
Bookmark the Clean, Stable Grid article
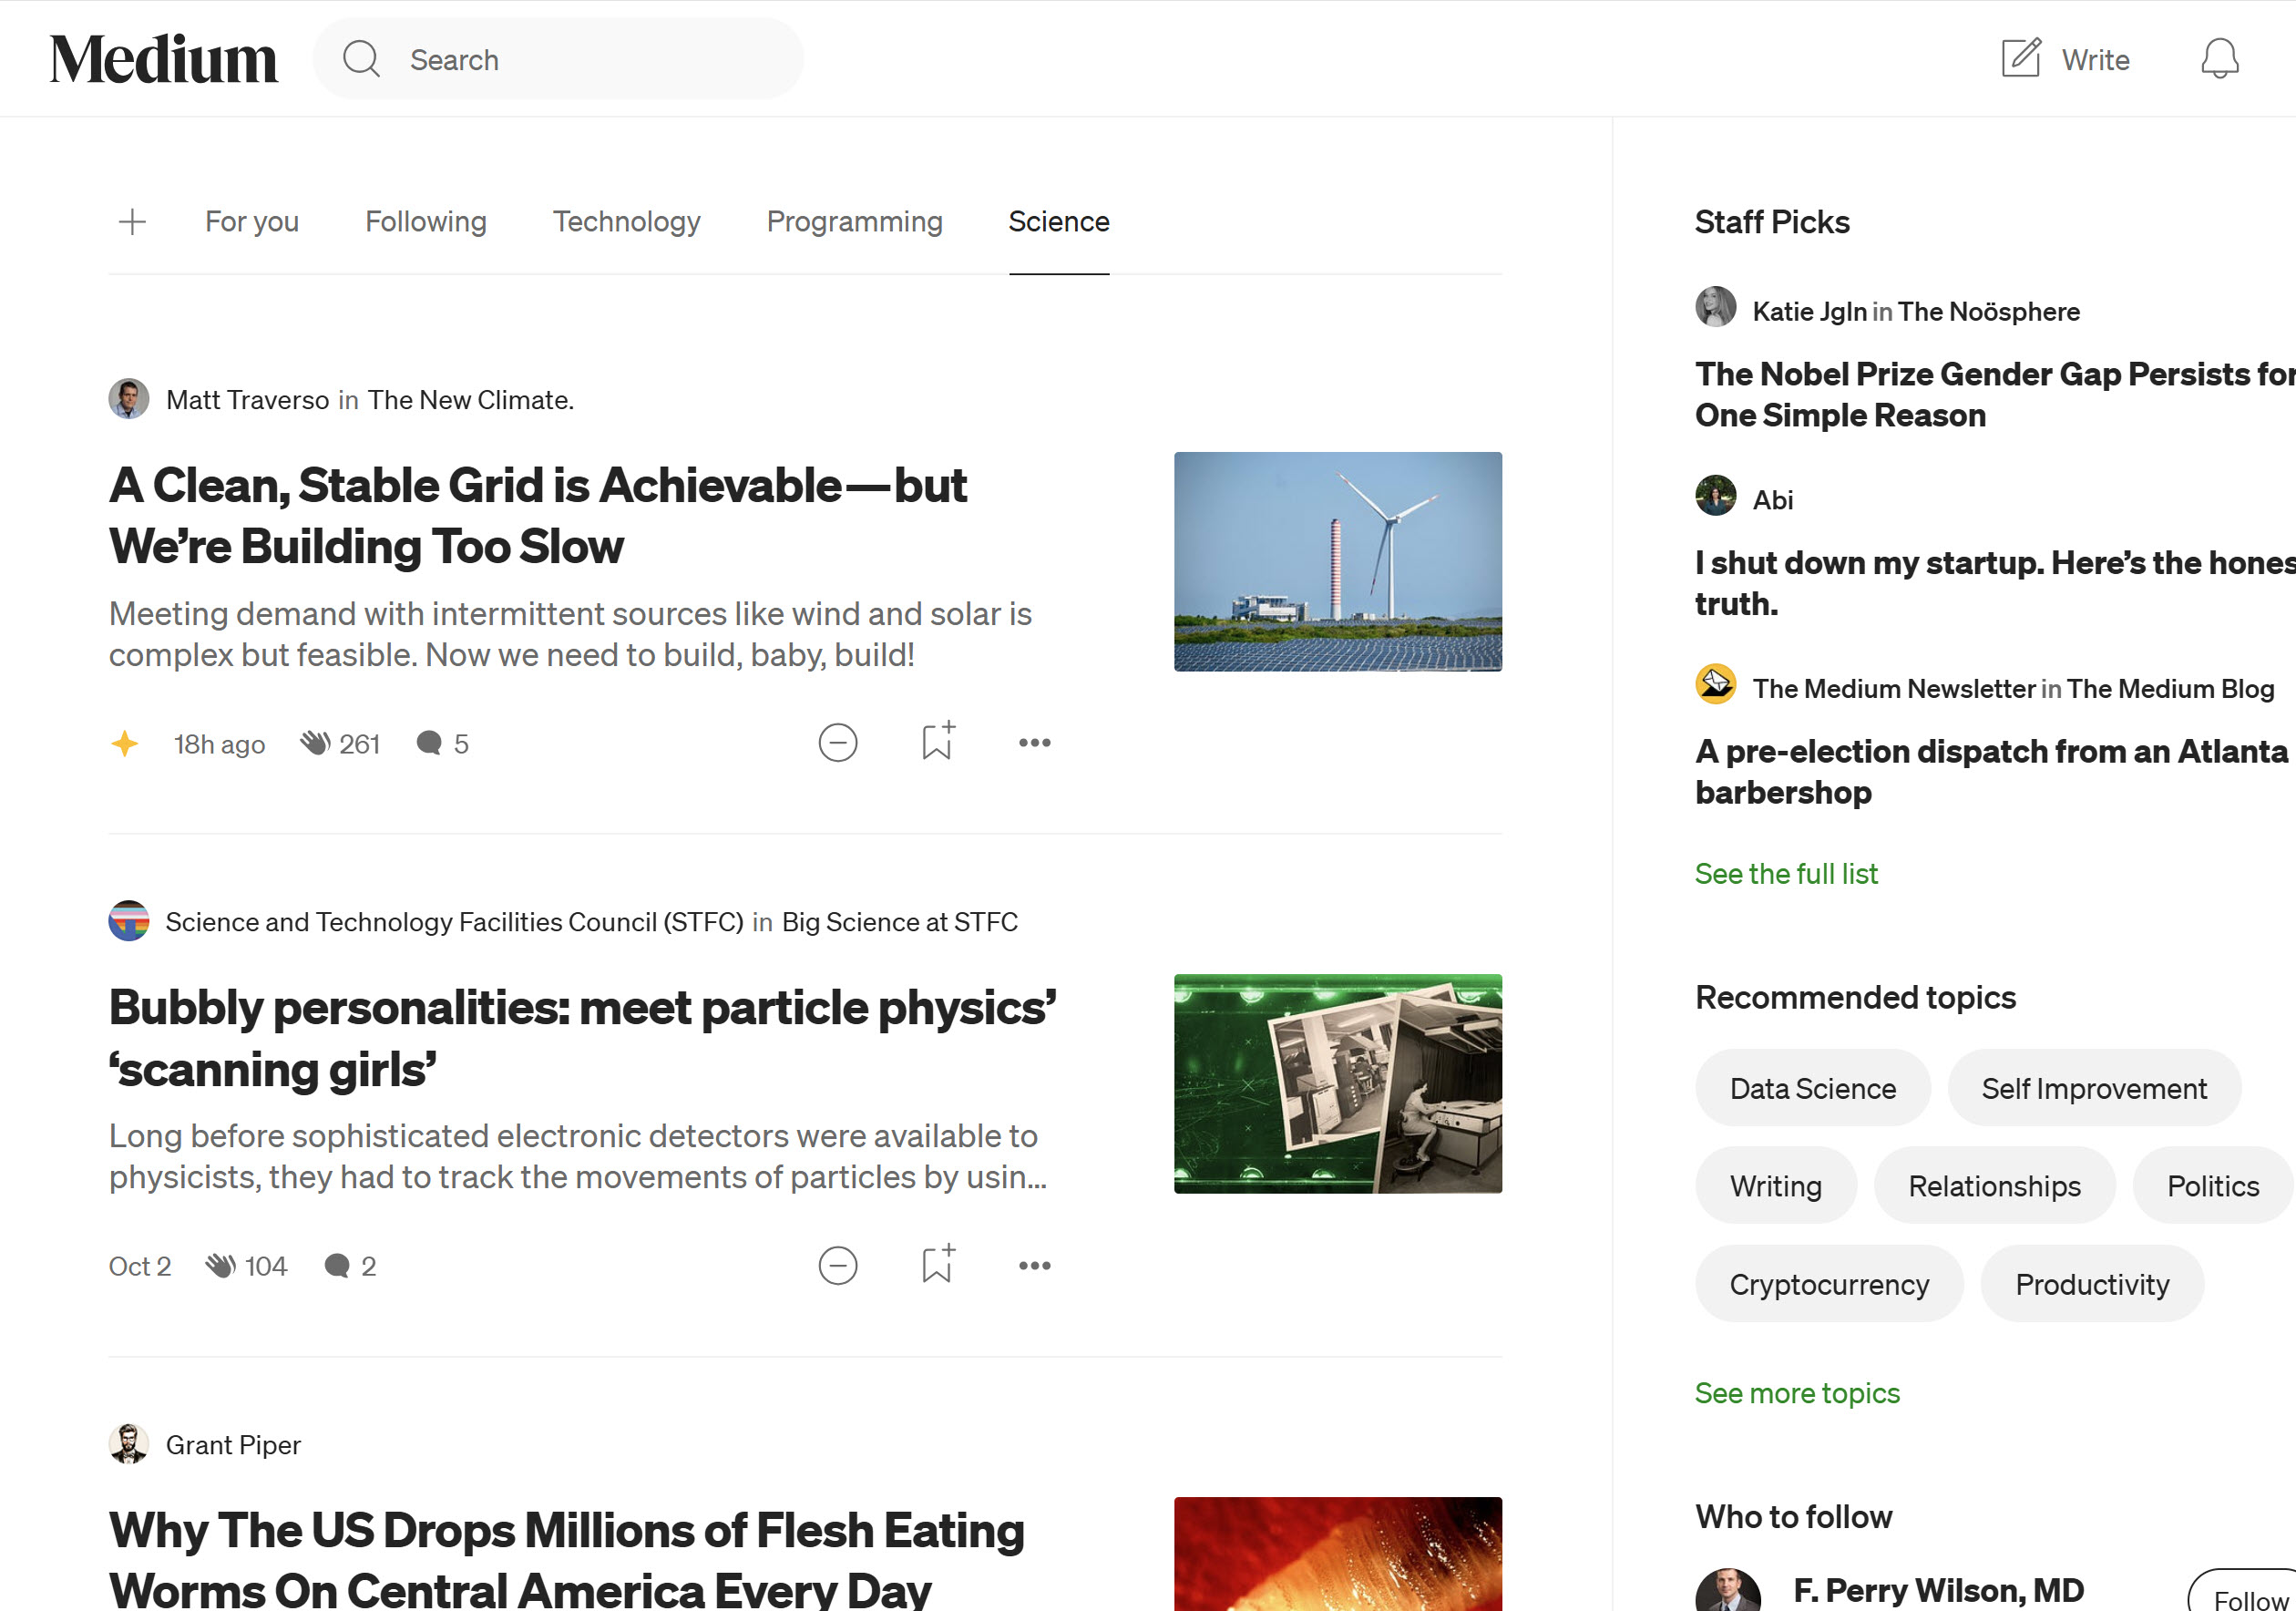(x=937, y=743)
